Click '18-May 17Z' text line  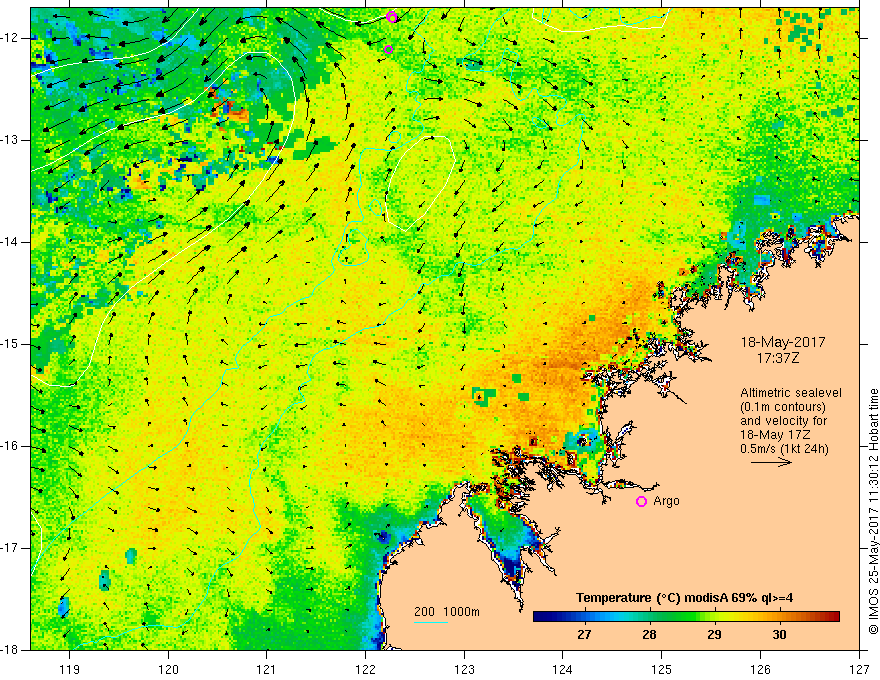tap(775, 435)
